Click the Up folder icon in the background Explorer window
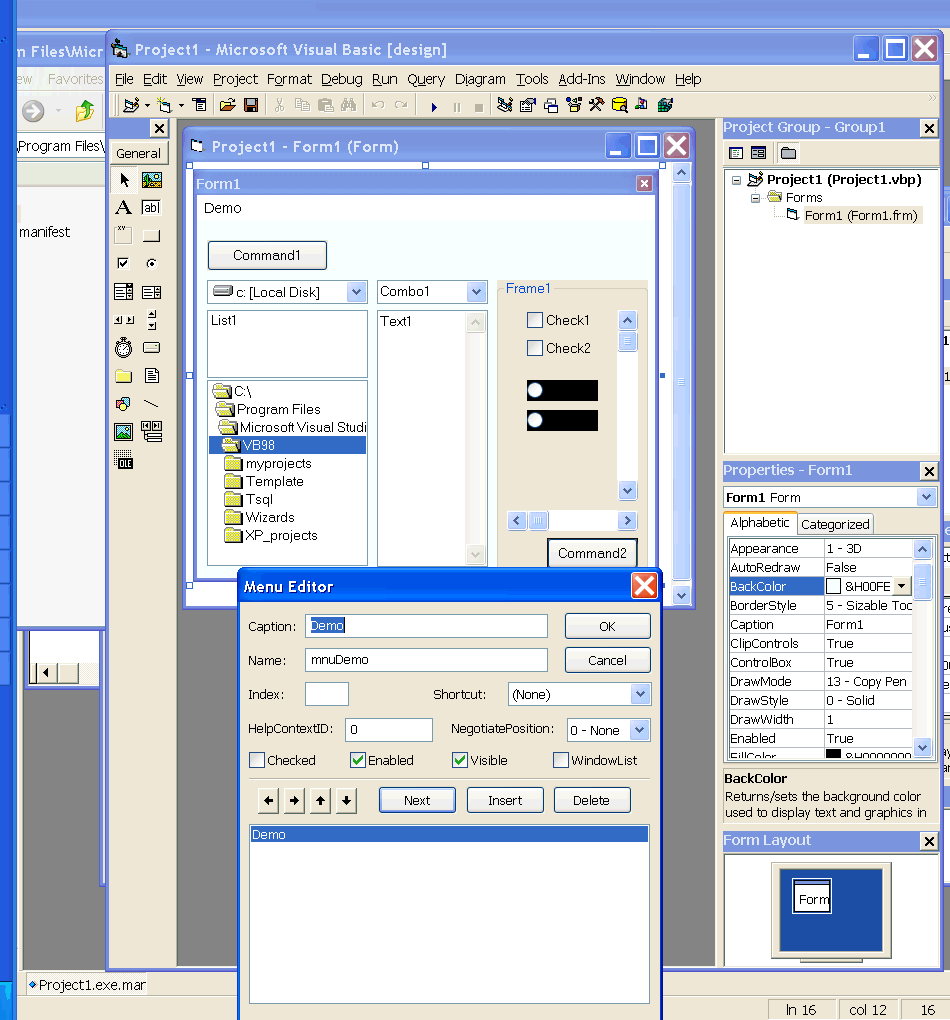Image resolution: width=950 pixels, height=1020 pixels. coord(85,111)
